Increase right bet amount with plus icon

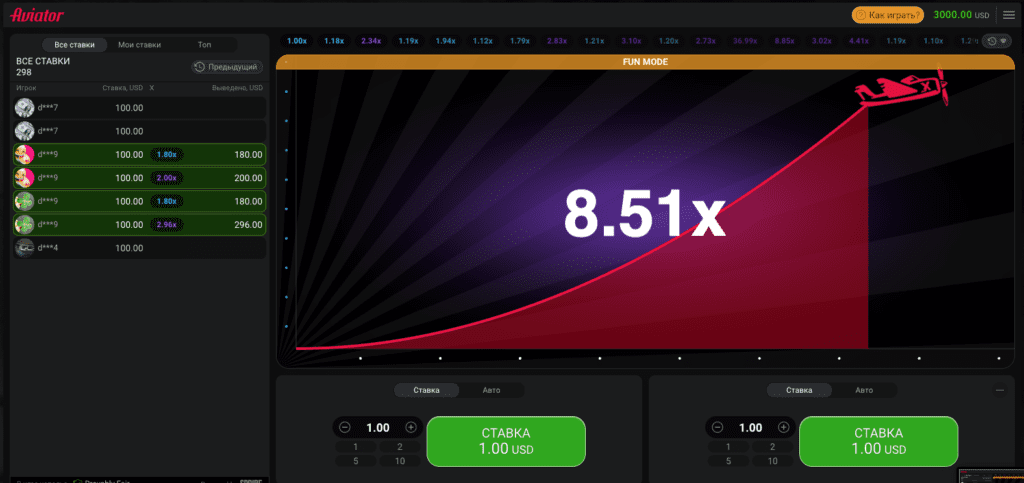783,428
